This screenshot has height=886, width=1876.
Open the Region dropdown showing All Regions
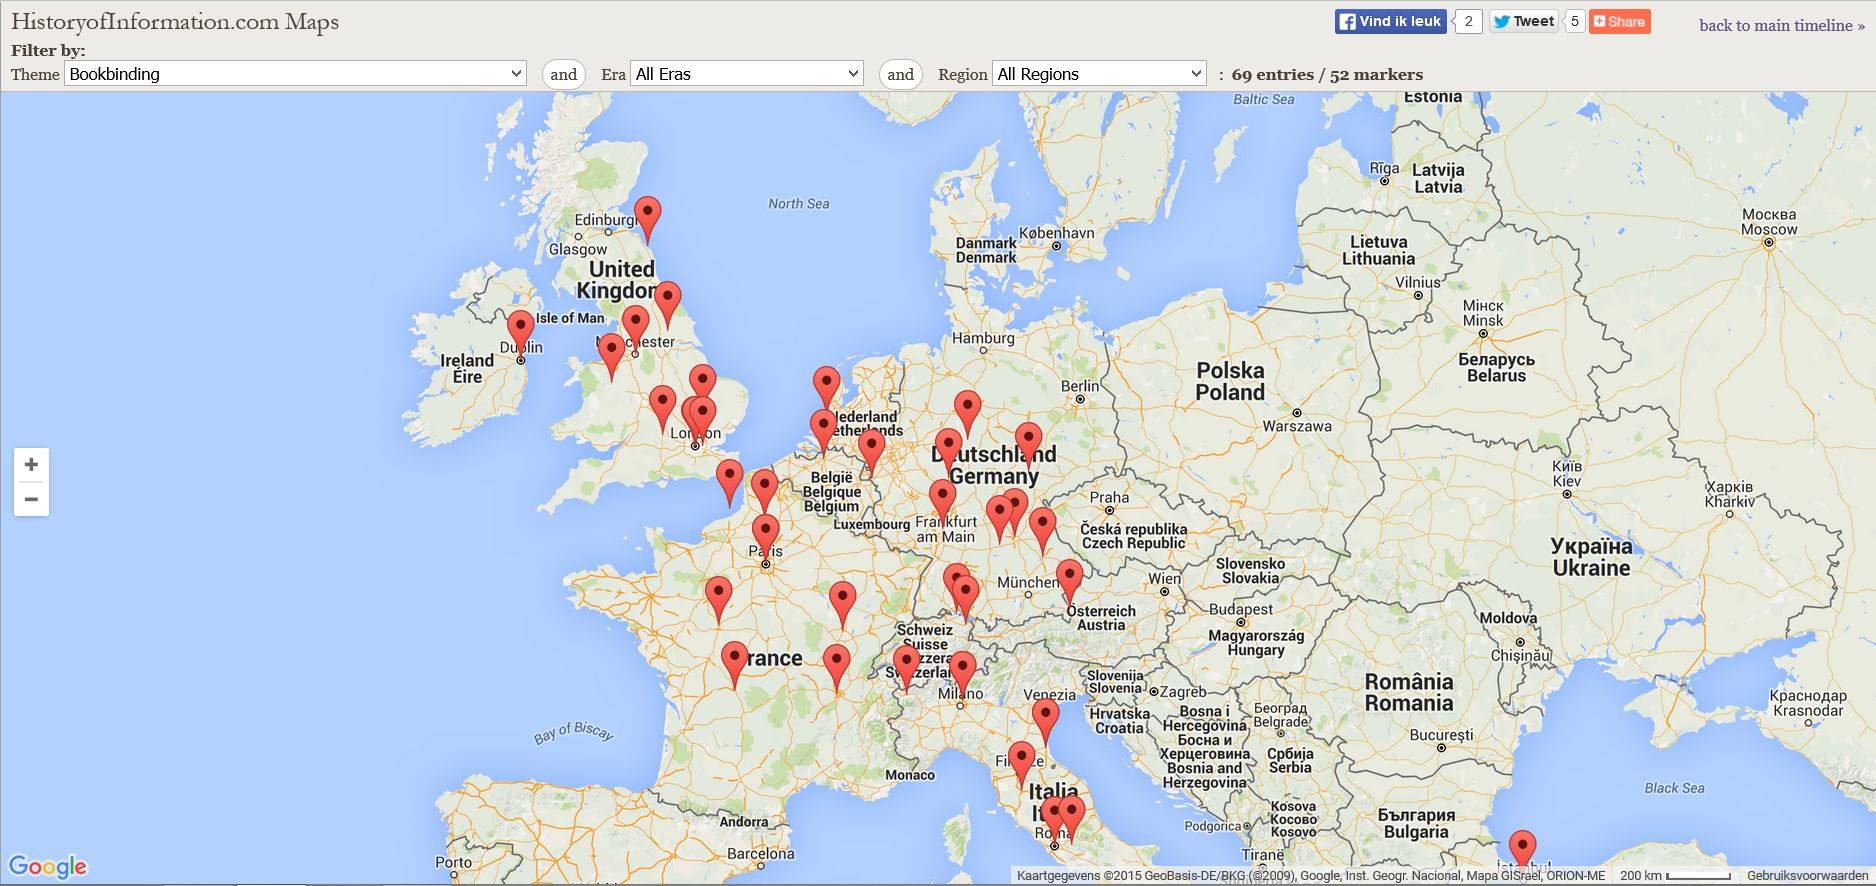[1099, 74]
